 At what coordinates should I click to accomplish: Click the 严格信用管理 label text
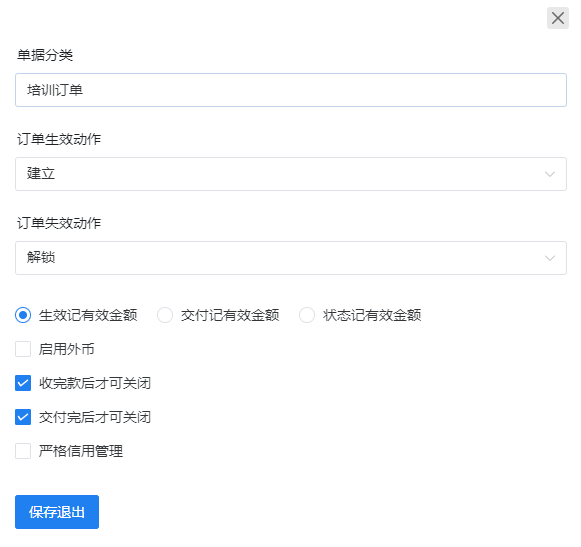pos(81,451)
